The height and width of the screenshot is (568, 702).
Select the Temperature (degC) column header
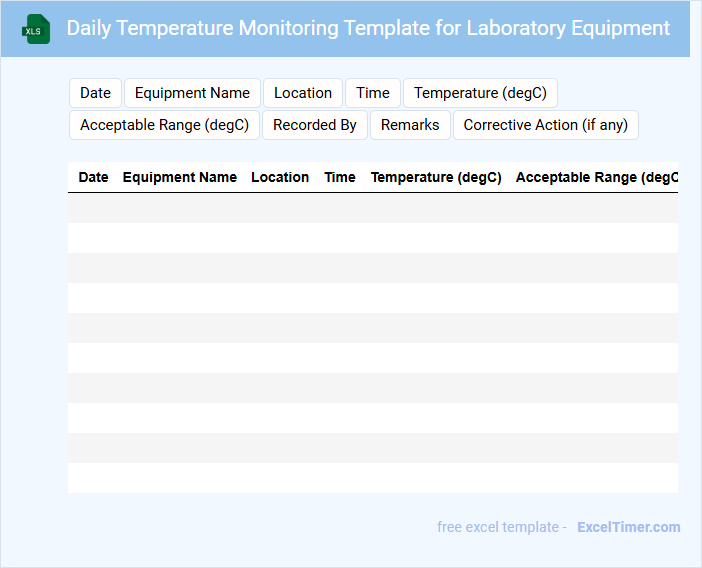coord(436,177)
